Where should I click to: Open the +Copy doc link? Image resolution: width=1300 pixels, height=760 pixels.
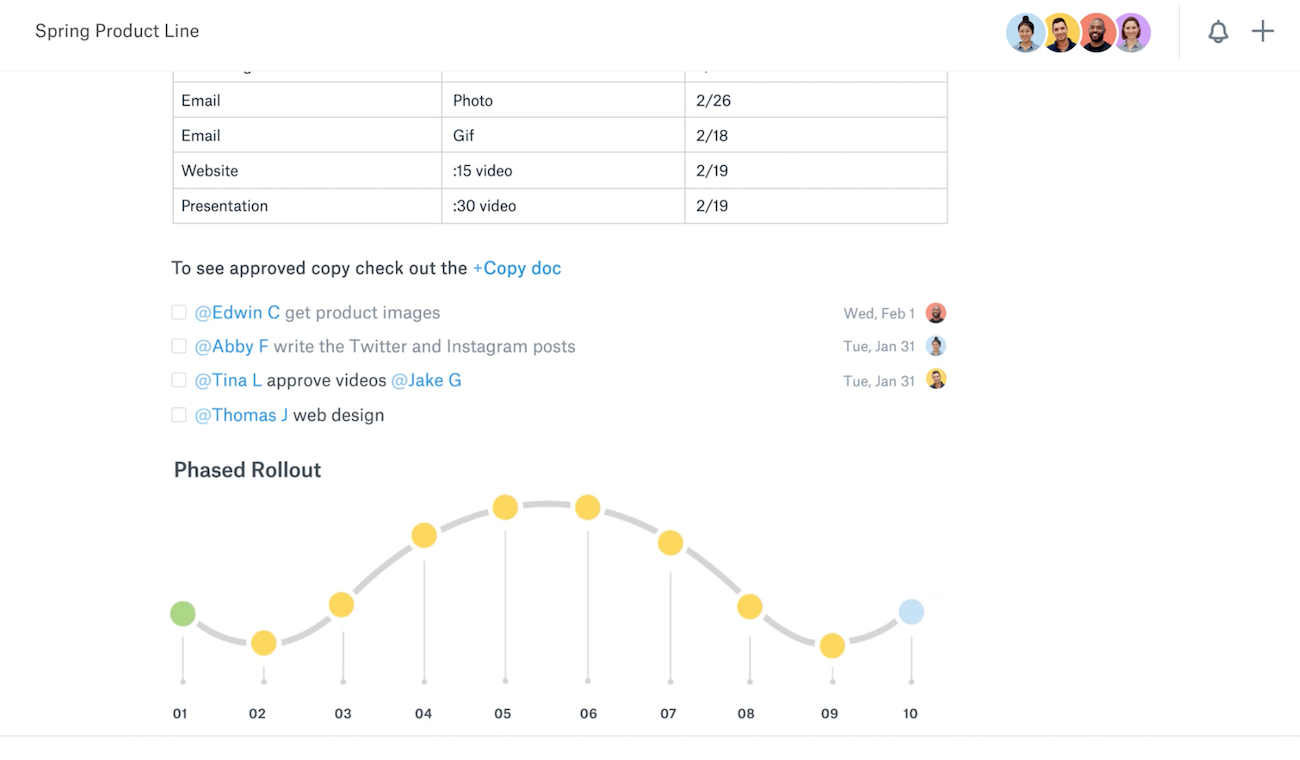coord(517,268)
